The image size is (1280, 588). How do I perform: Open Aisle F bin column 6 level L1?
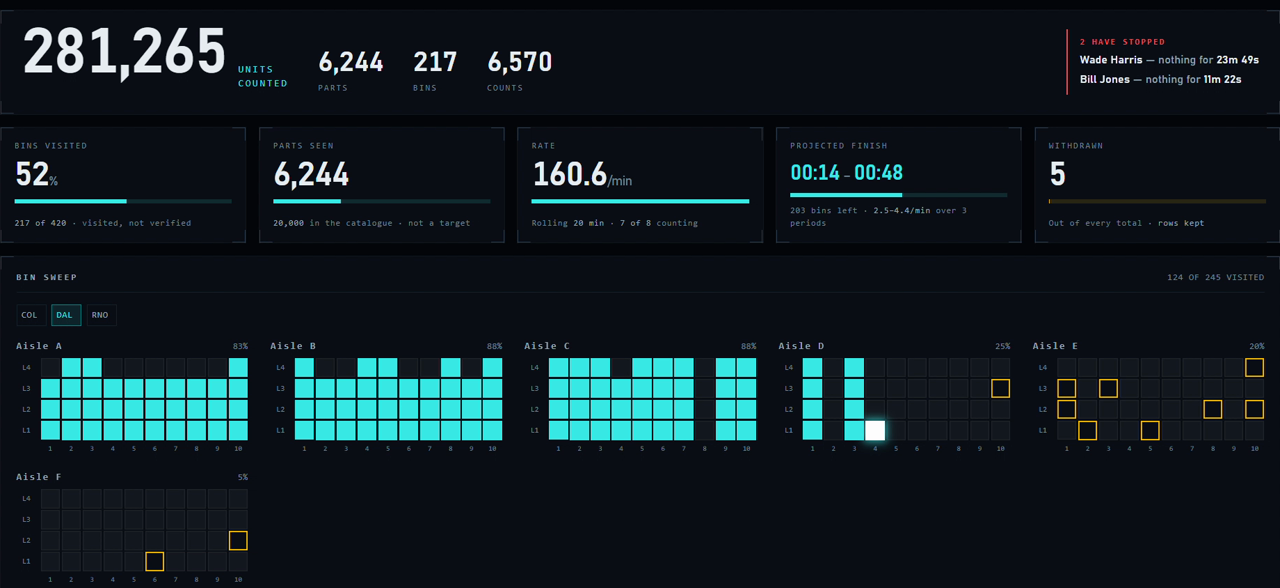tap(154, 561)
